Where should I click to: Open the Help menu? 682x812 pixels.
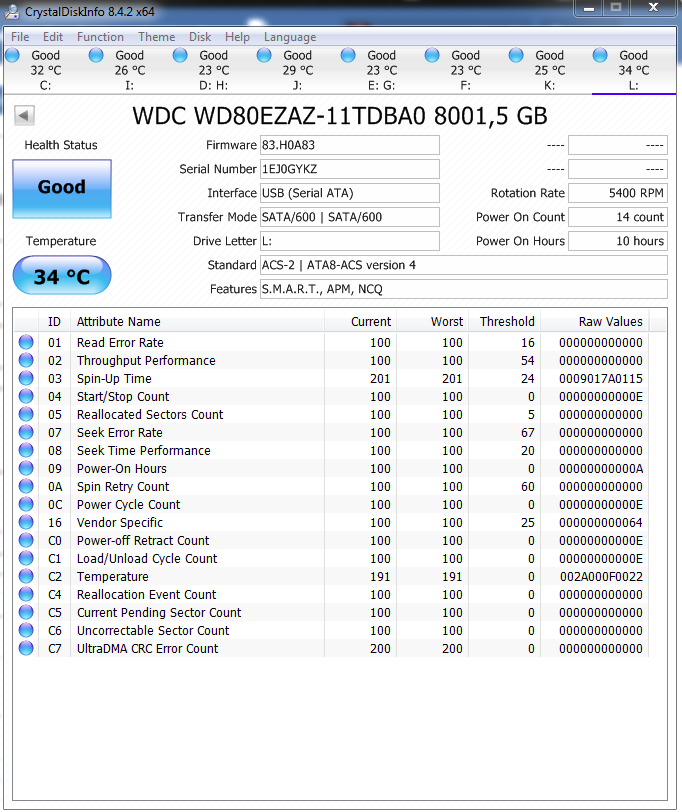tap(237, 37)
